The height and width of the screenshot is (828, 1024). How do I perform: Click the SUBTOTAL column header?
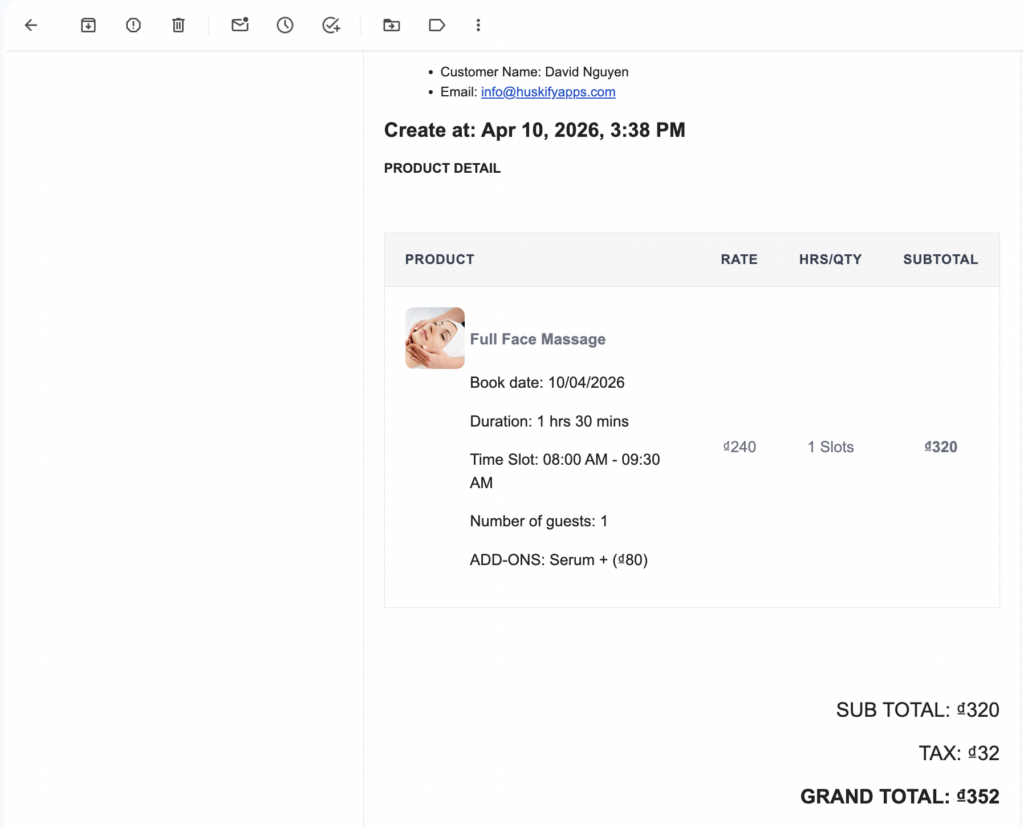coord(940,259)
